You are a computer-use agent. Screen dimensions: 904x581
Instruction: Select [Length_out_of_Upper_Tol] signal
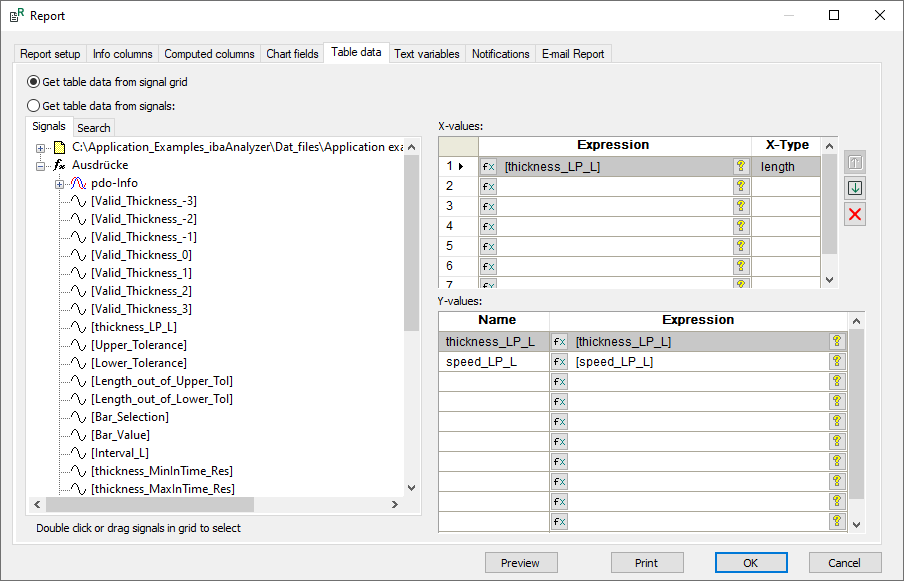(162, 381)
